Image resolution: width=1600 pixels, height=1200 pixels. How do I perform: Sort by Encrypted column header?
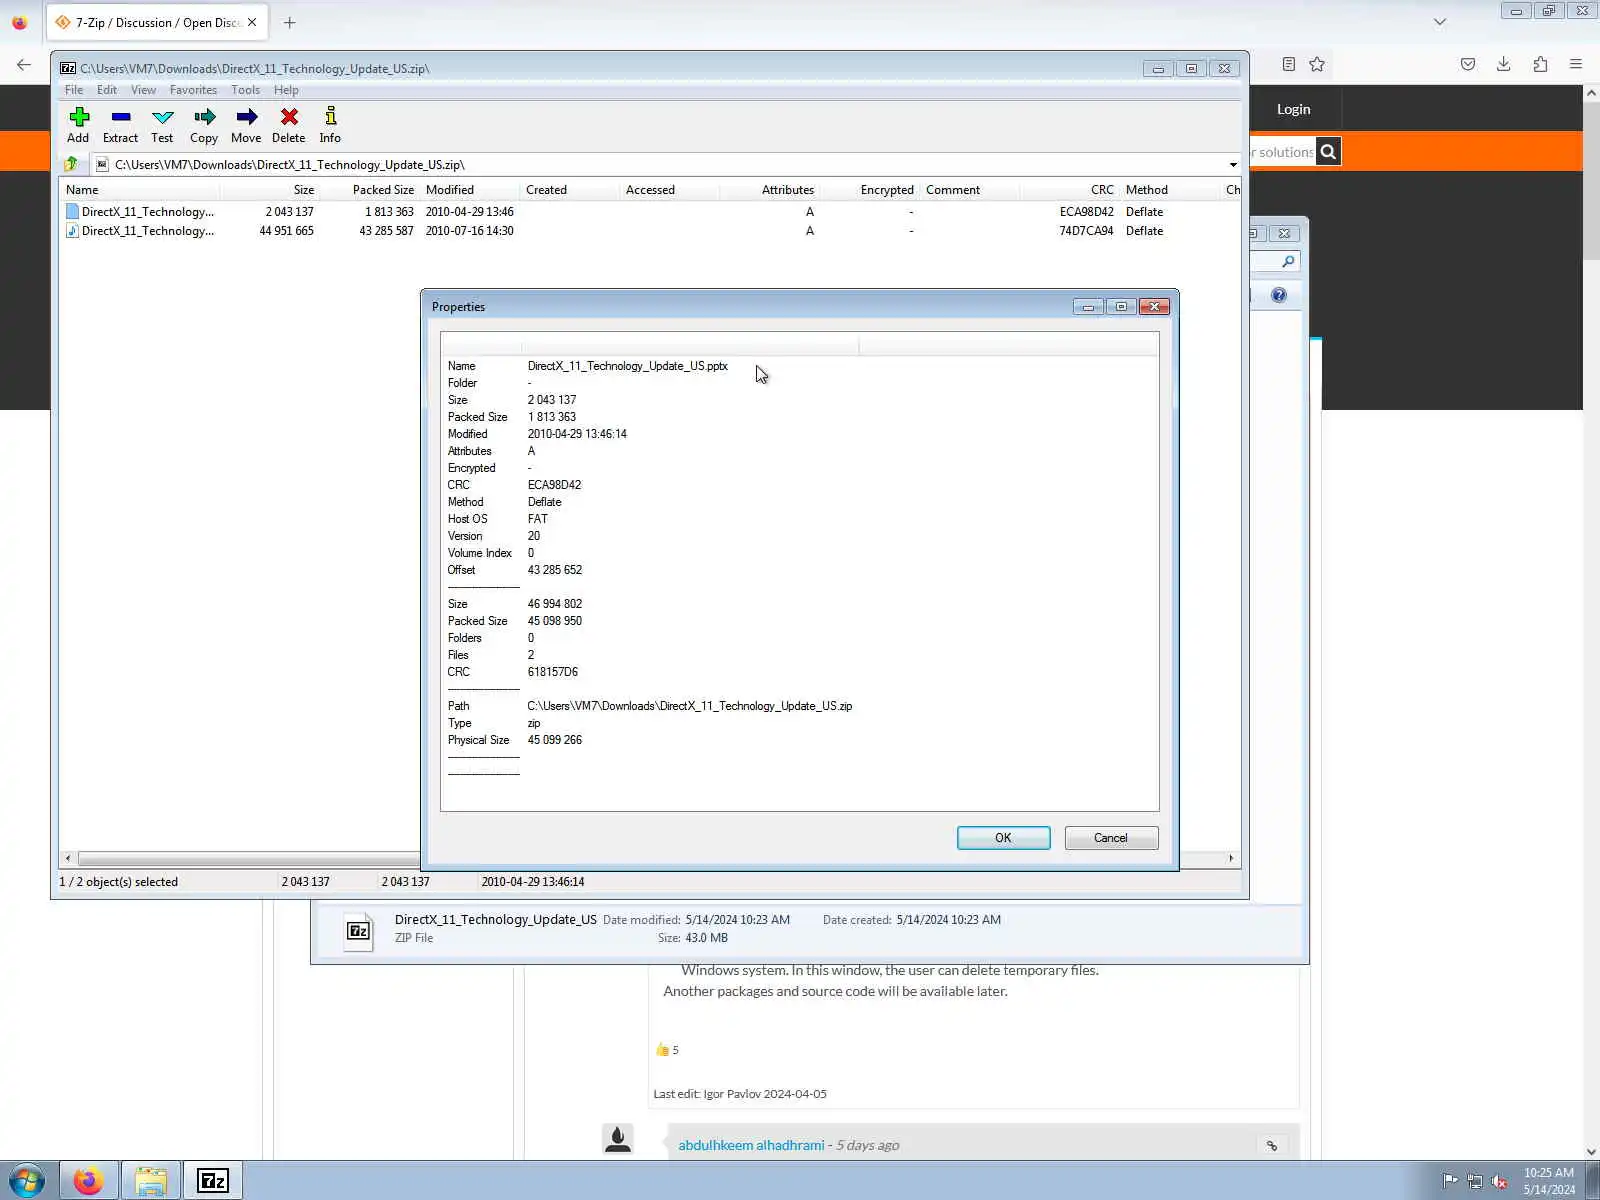click(869, 190)
